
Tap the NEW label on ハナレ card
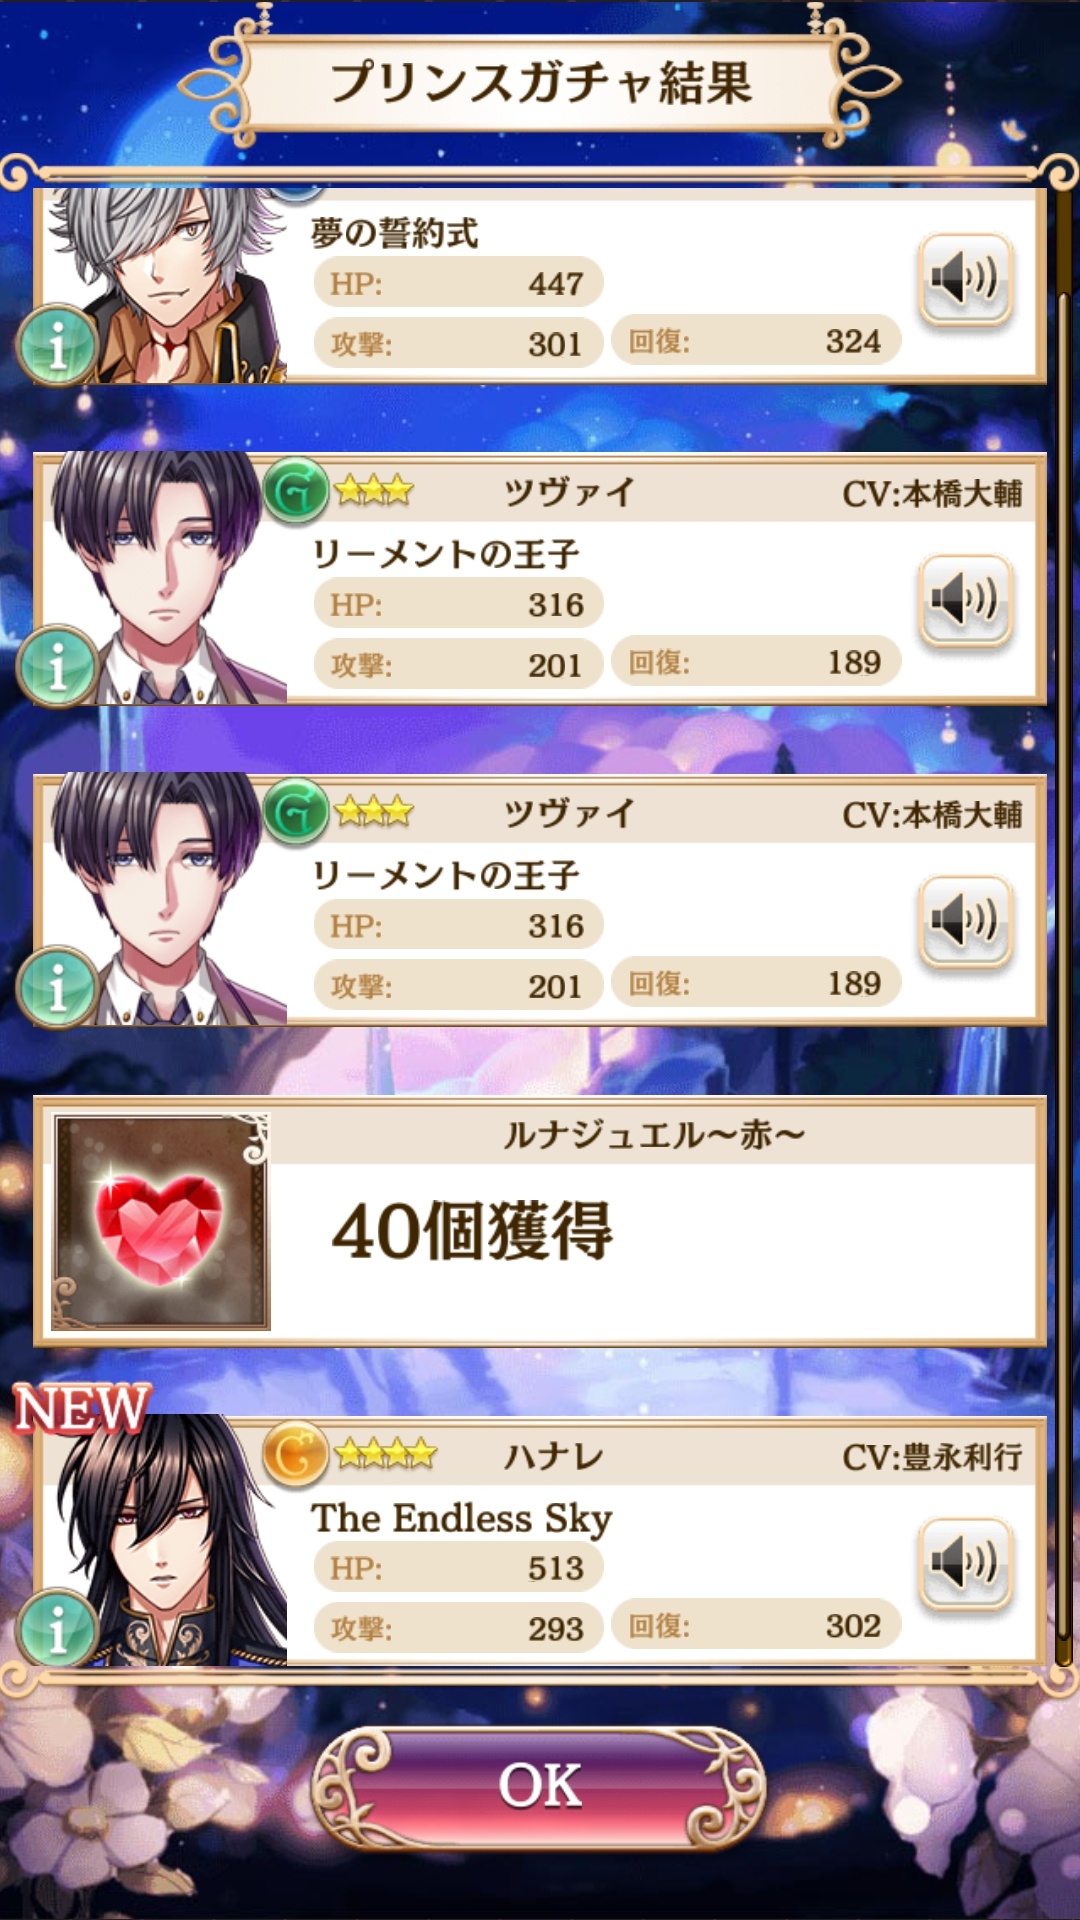82,1408
